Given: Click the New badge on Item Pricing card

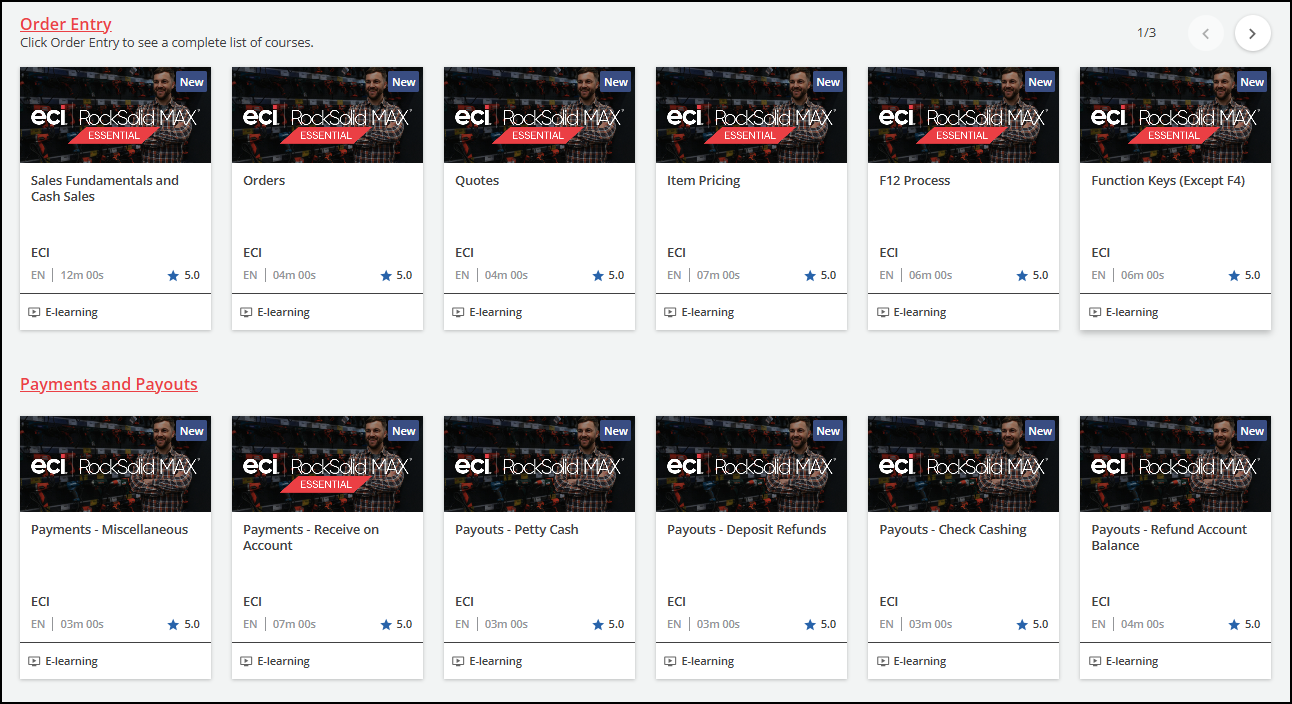Looking at the screenshot, I should point(828,82).
